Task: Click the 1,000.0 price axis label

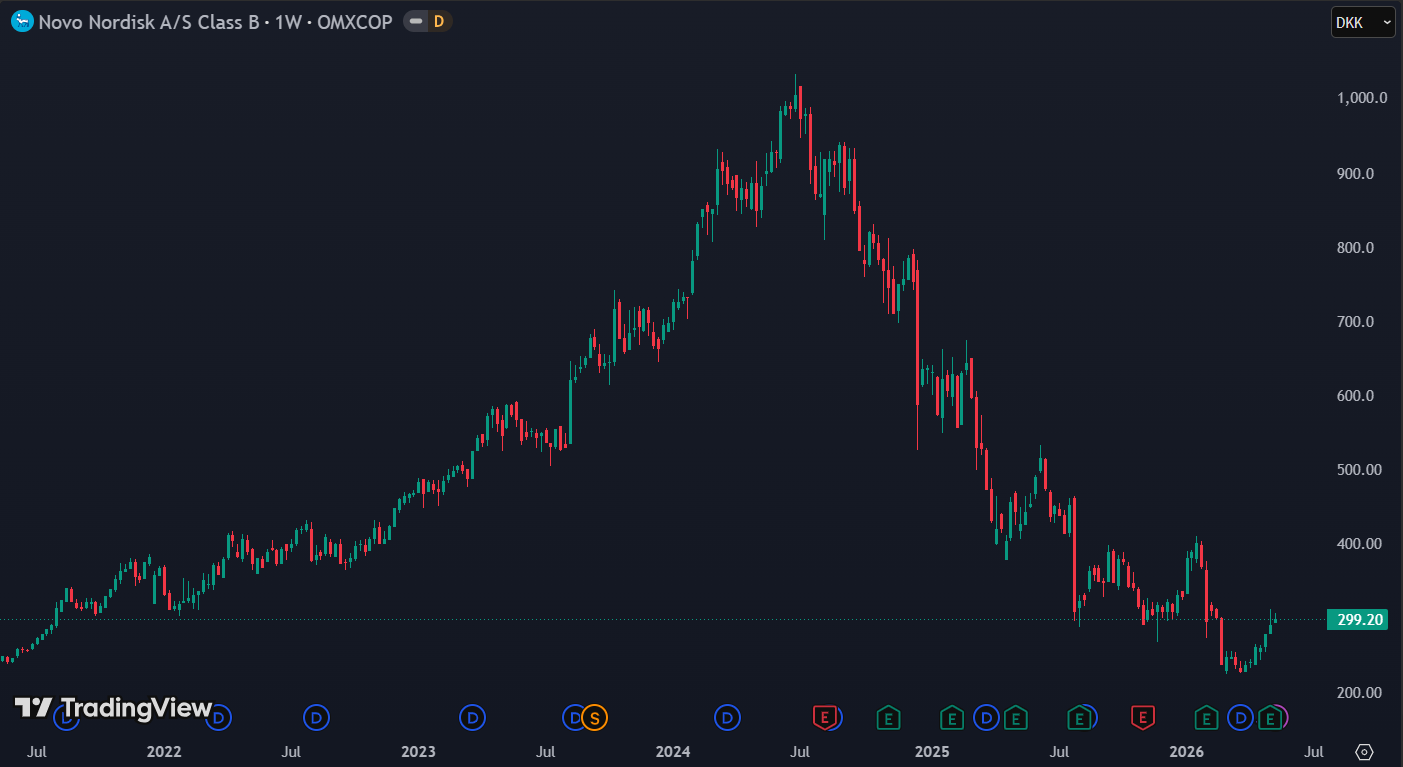Action: (x=1362, y=98)
